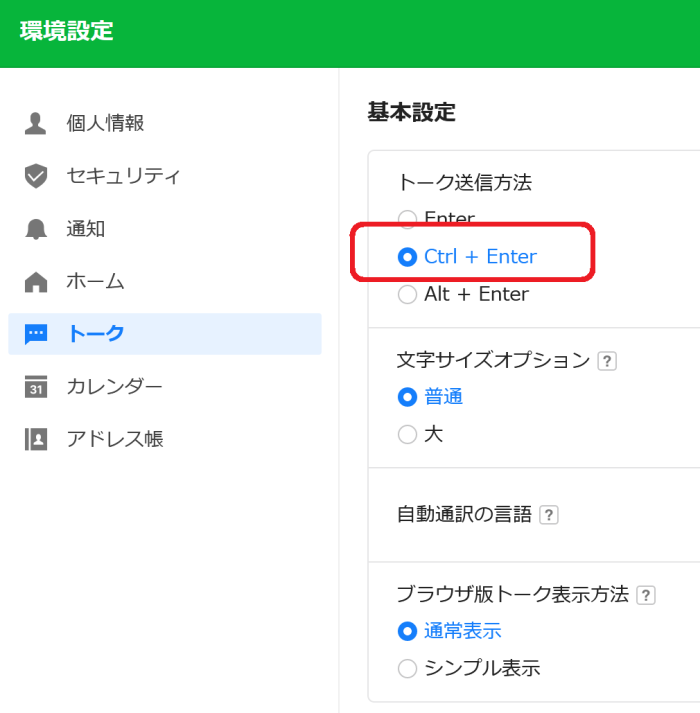Click the help icon beside 文字サイズオプション

pos(607,362)
